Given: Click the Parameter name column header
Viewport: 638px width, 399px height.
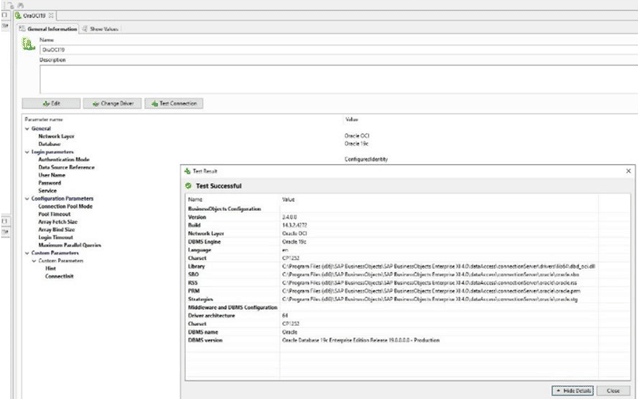Looking at the screenshot, I should pos(44,120).
